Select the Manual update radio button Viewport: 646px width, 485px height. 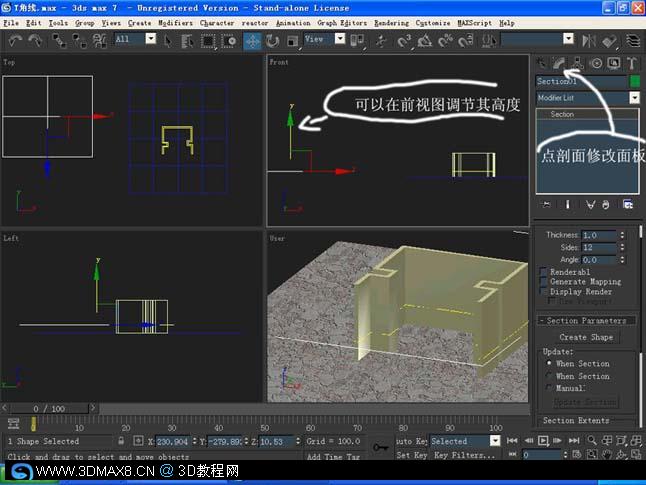tap(548, 388)
